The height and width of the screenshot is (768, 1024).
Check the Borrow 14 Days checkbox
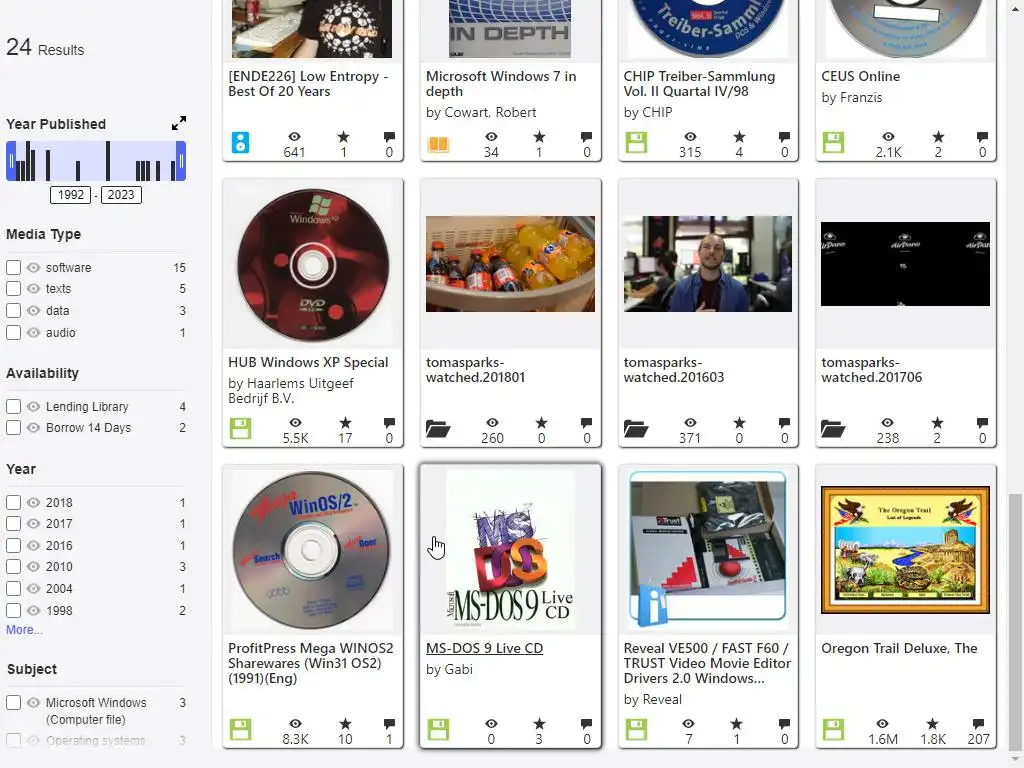tap(13, 428)
